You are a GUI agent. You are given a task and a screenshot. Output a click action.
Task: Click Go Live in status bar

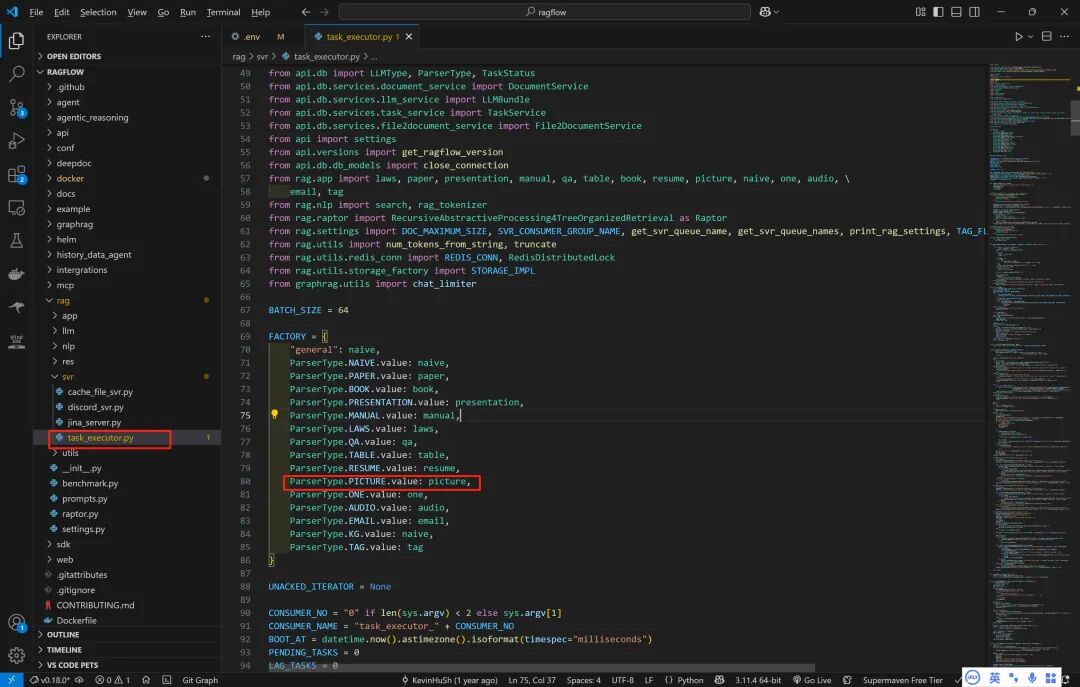pyautogui.click(x=812, y=680)
